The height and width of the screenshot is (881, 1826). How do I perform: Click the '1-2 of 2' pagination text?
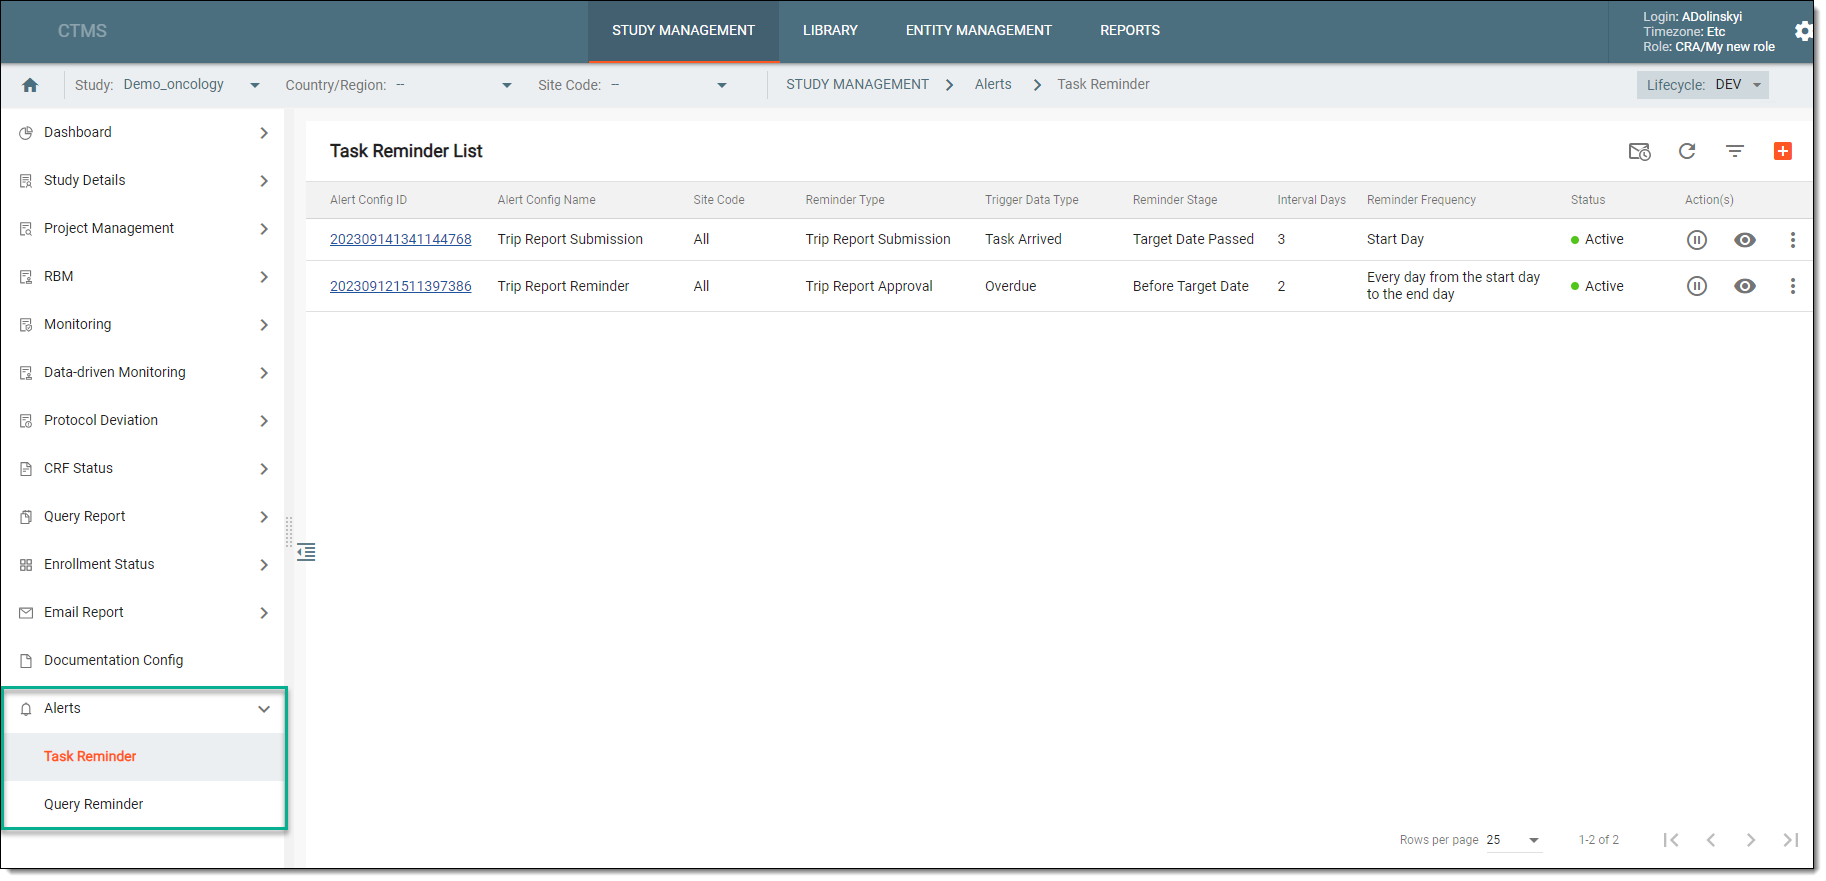click(x=1598, y=840)
